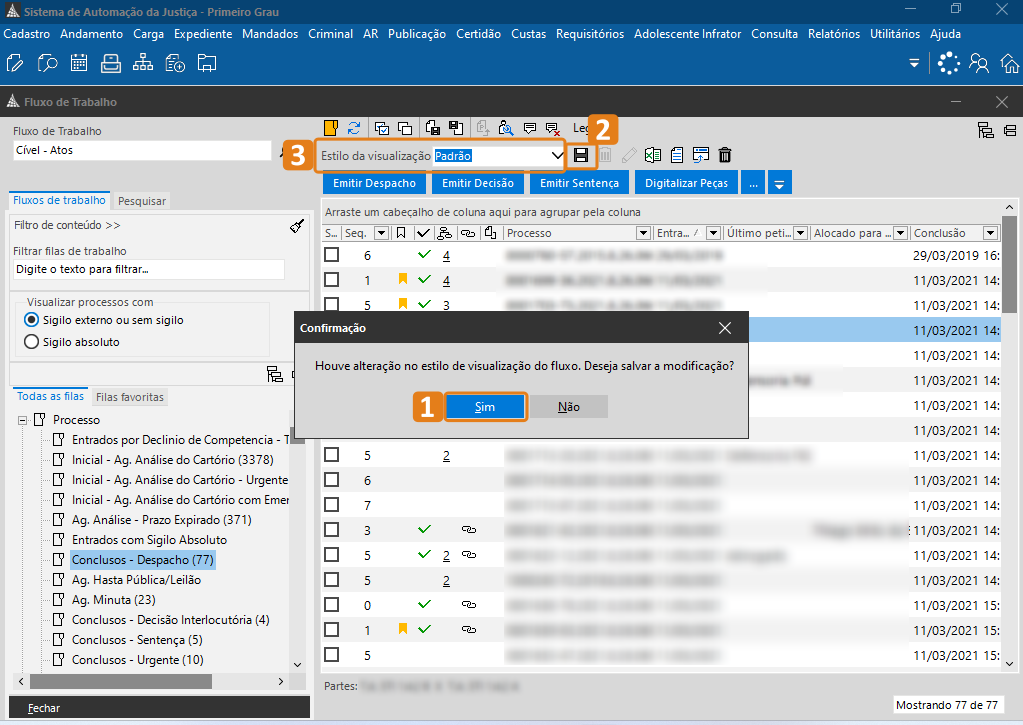
Task: Switch to the Pesquisar tab
Action: [142, 201]
